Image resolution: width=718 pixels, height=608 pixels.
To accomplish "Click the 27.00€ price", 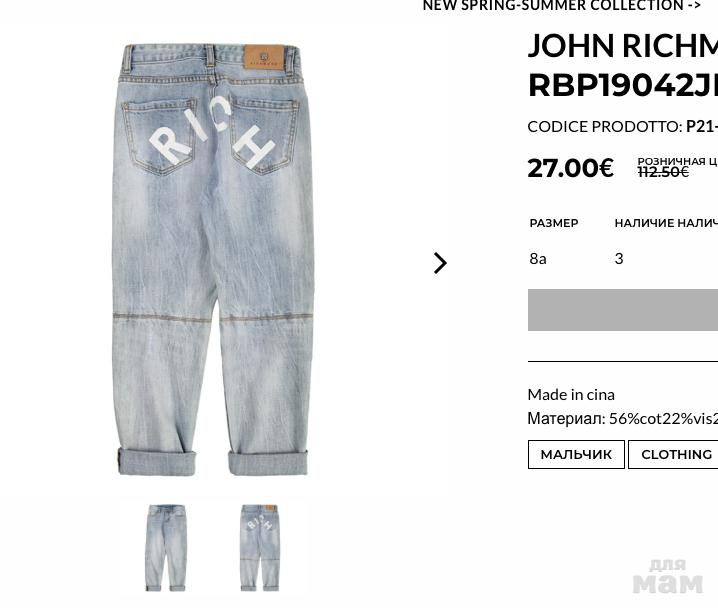I will (x=571, y=168).
